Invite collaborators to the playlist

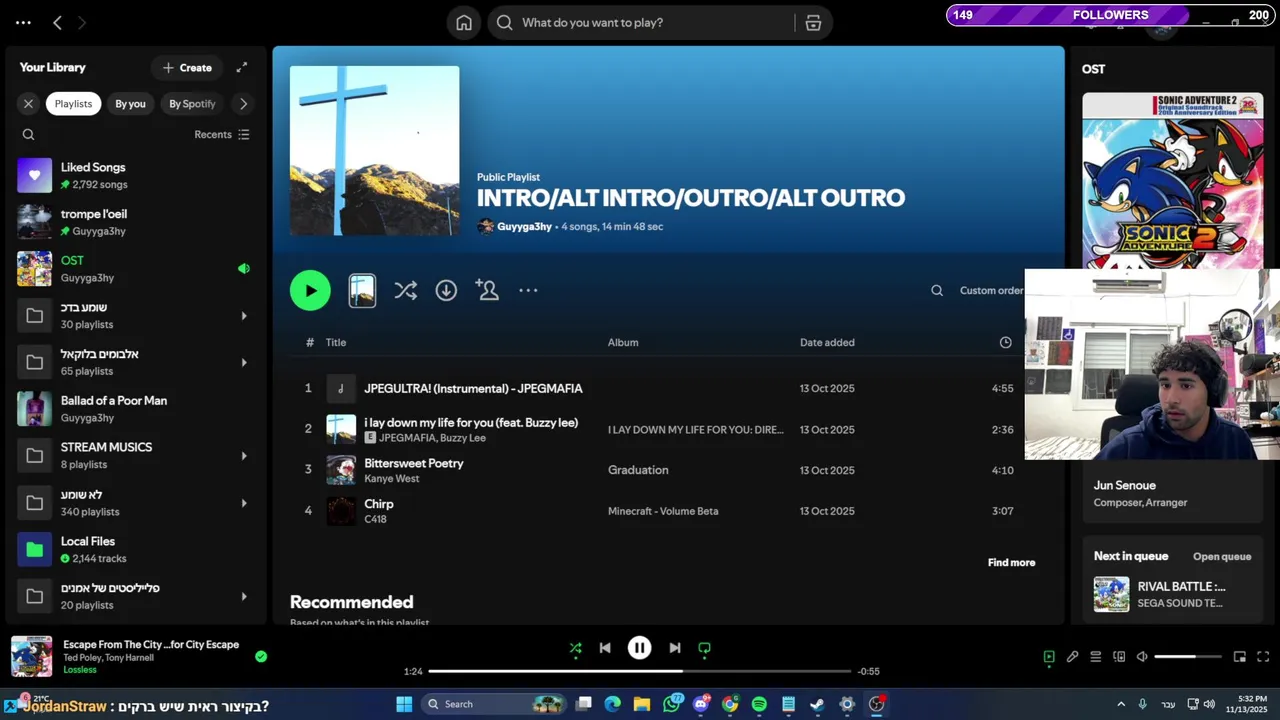[487, 291]
